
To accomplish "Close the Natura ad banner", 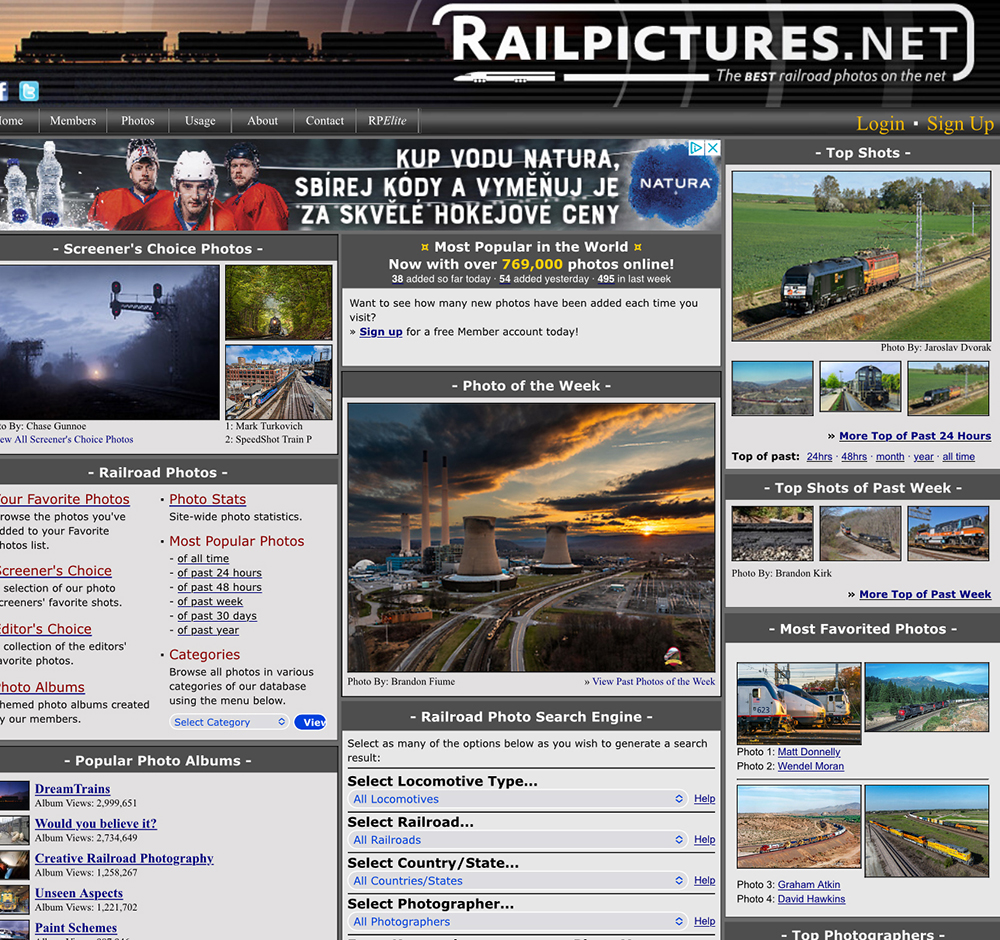I will coord(713,148).
